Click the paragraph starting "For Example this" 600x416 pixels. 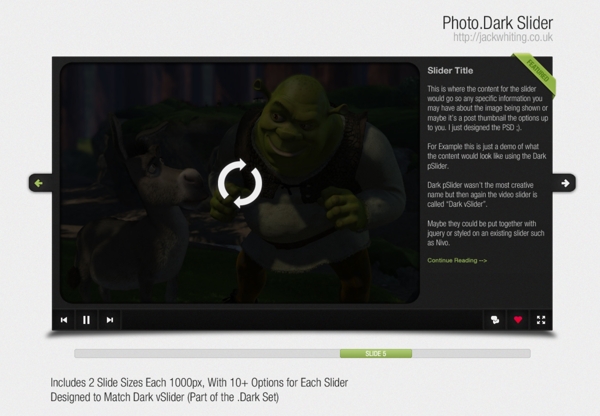point(487,156)
